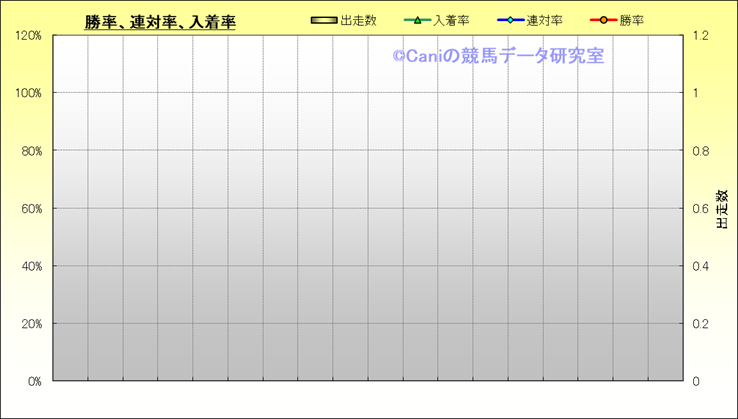The width and height of the screenshot is (738, 419).
Task: Click the 20% label on left axis
Action: [x=30, y=324]
